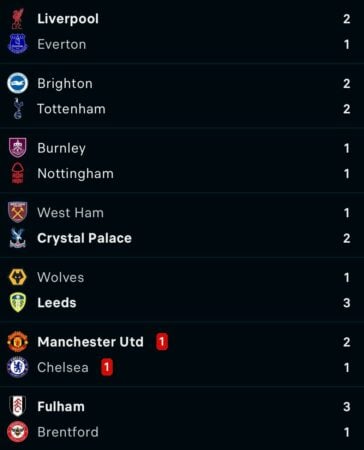Click Leeds score of 3
The image size is (364, 450).
point(347,303)
